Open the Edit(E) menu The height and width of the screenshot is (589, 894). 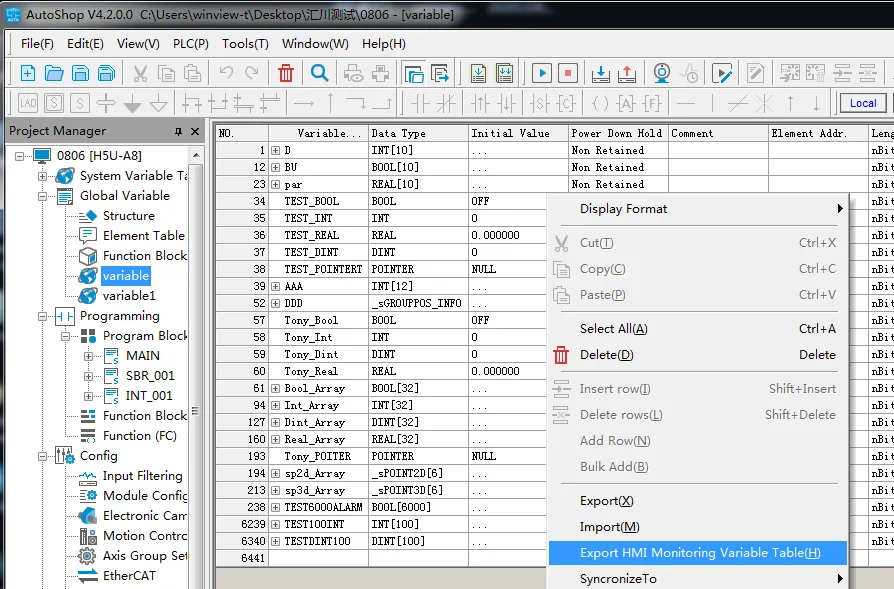pos(86,44)
